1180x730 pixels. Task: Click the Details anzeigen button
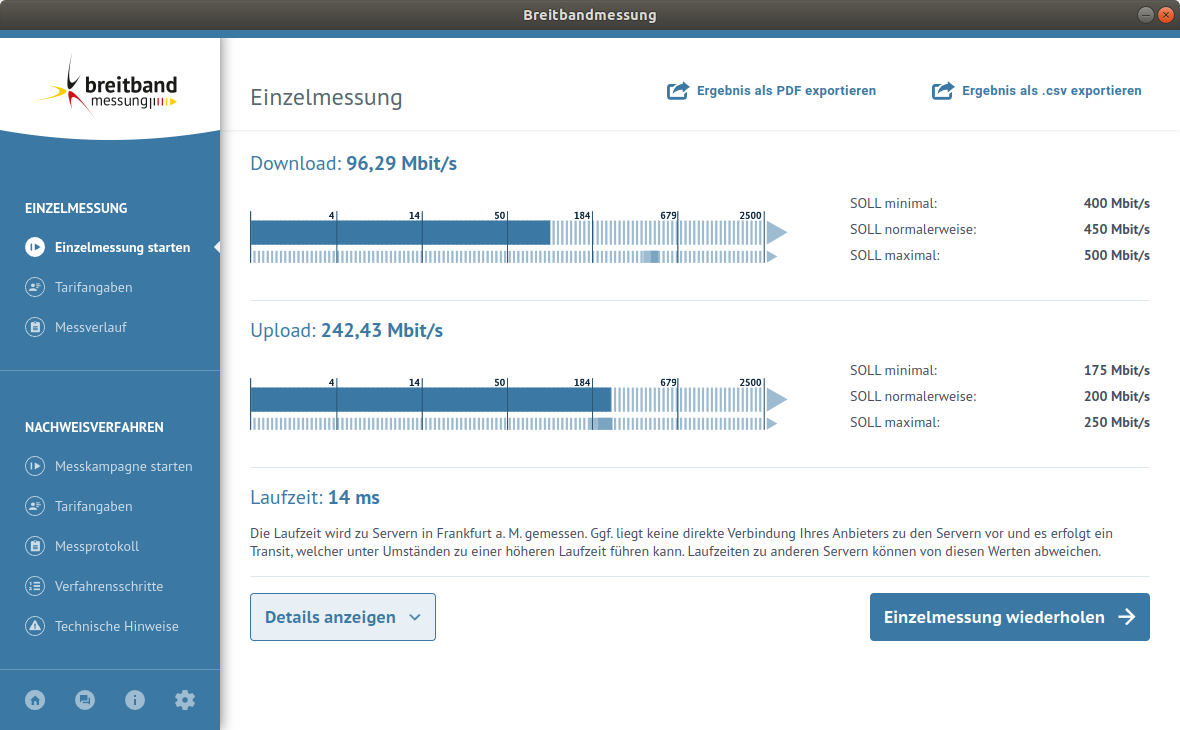(x=342, y=617)
